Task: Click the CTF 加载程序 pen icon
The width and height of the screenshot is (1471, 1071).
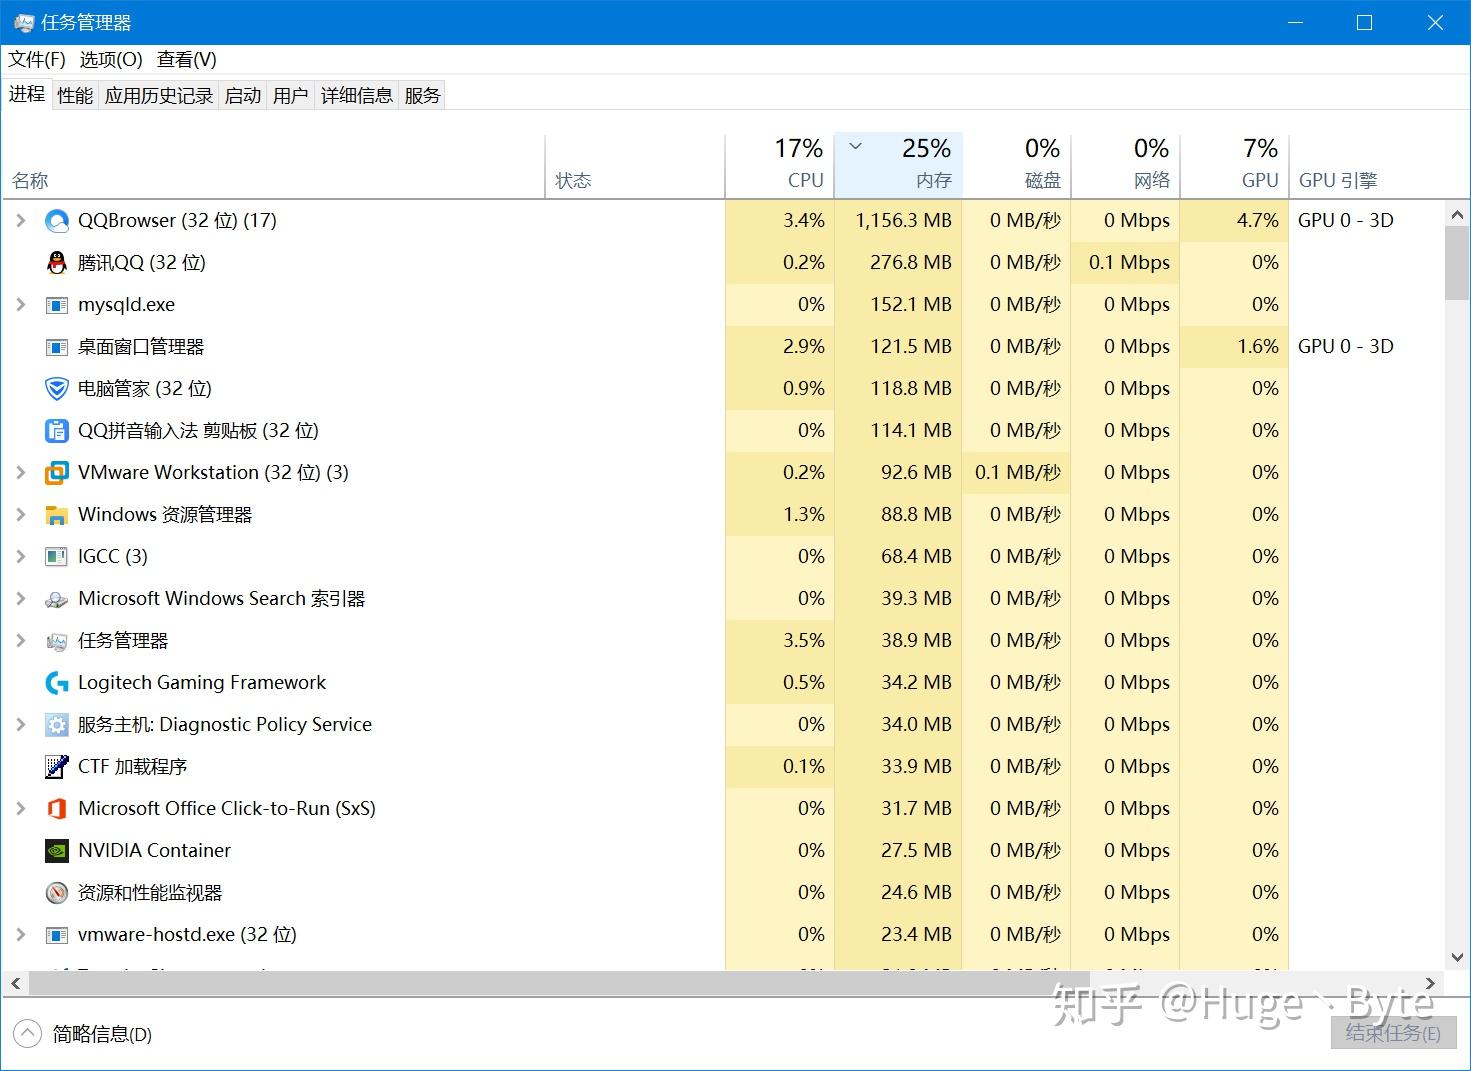Action: [x=57, y=767]
